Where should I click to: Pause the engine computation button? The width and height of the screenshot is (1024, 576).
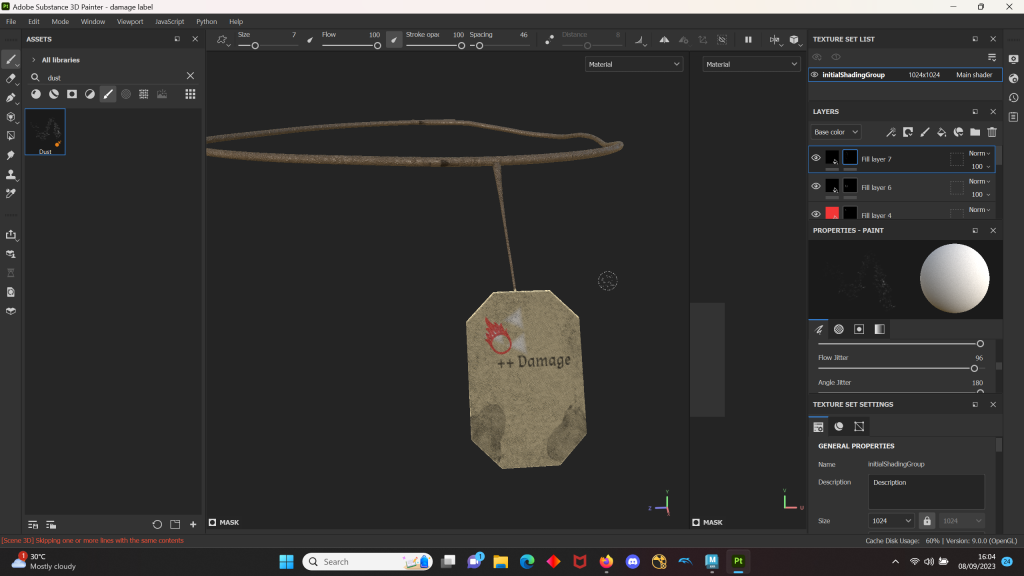tap(748, 40)
